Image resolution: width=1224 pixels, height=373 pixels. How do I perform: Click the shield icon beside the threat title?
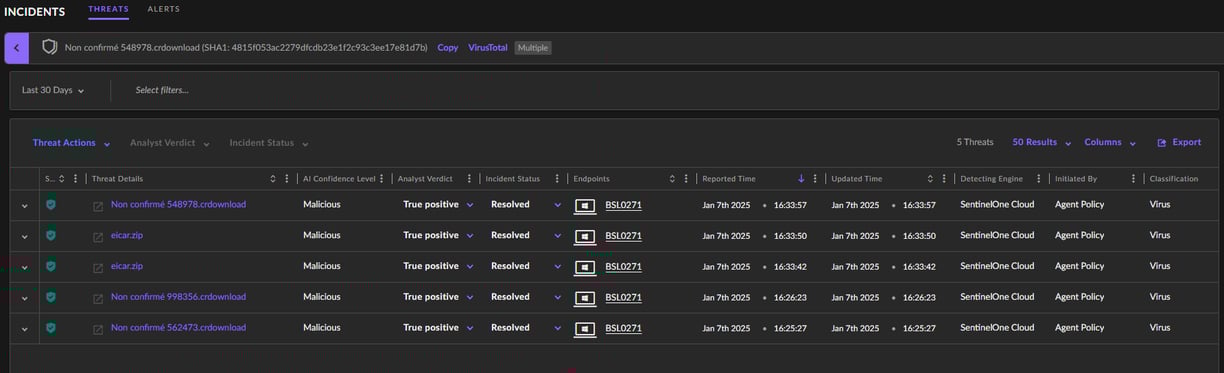(49, 47)
